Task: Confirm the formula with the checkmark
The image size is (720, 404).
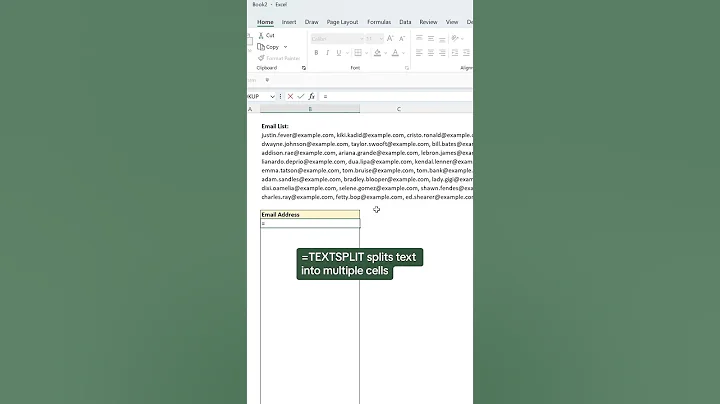Action: pos(301,96)
